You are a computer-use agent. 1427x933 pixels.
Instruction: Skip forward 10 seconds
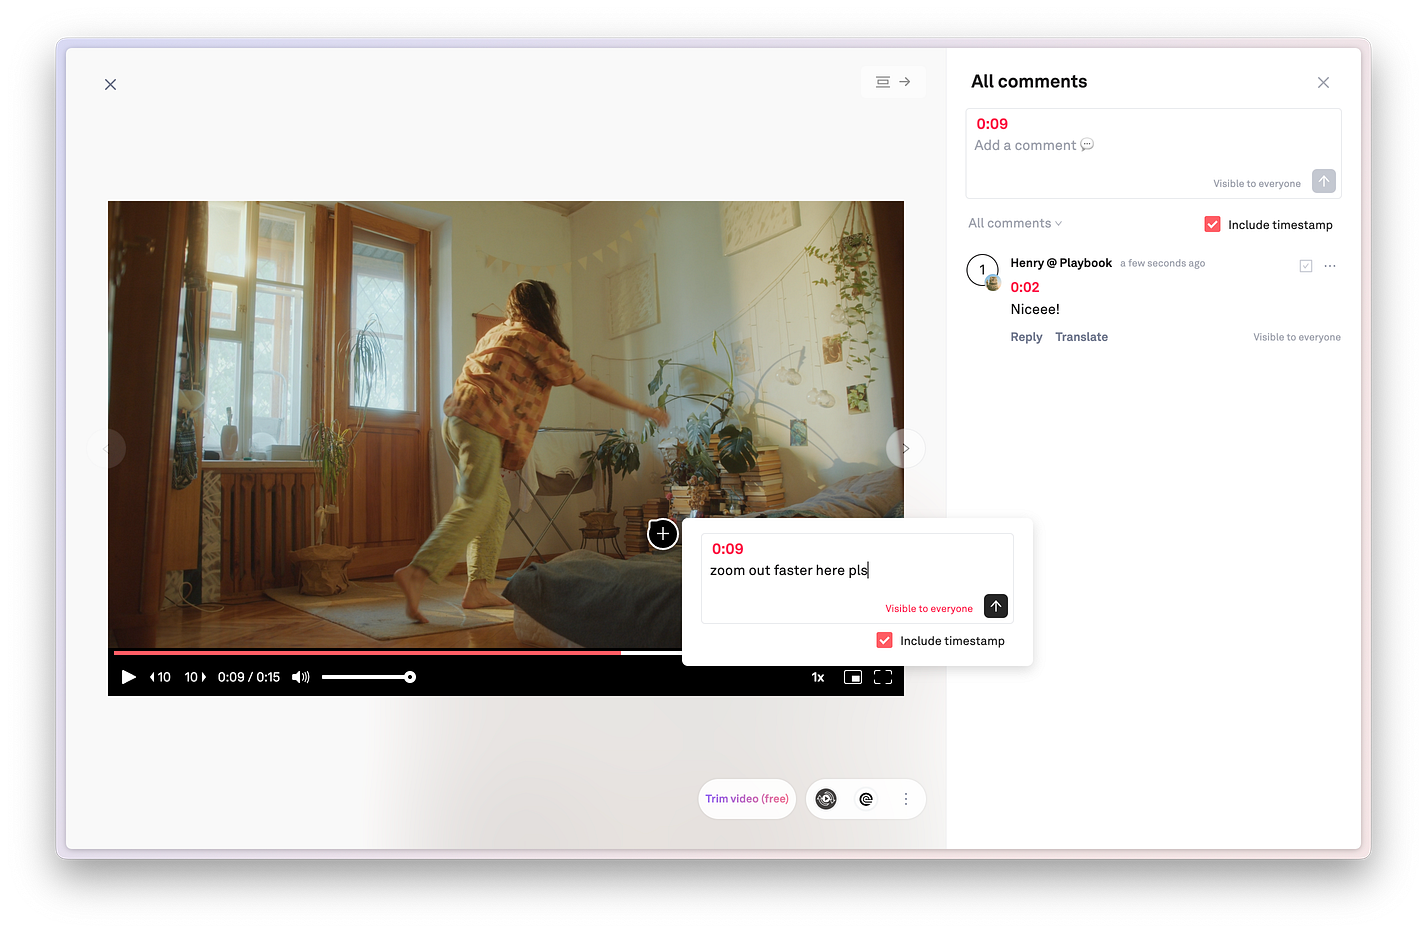click(x=195, y=677)
